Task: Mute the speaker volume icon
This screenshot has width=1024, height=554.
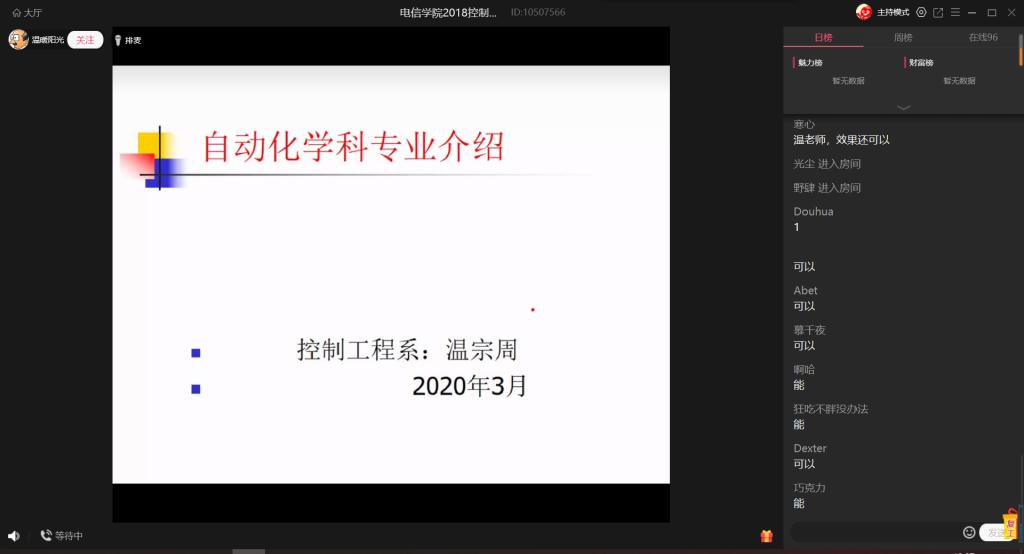Action: 14,536
